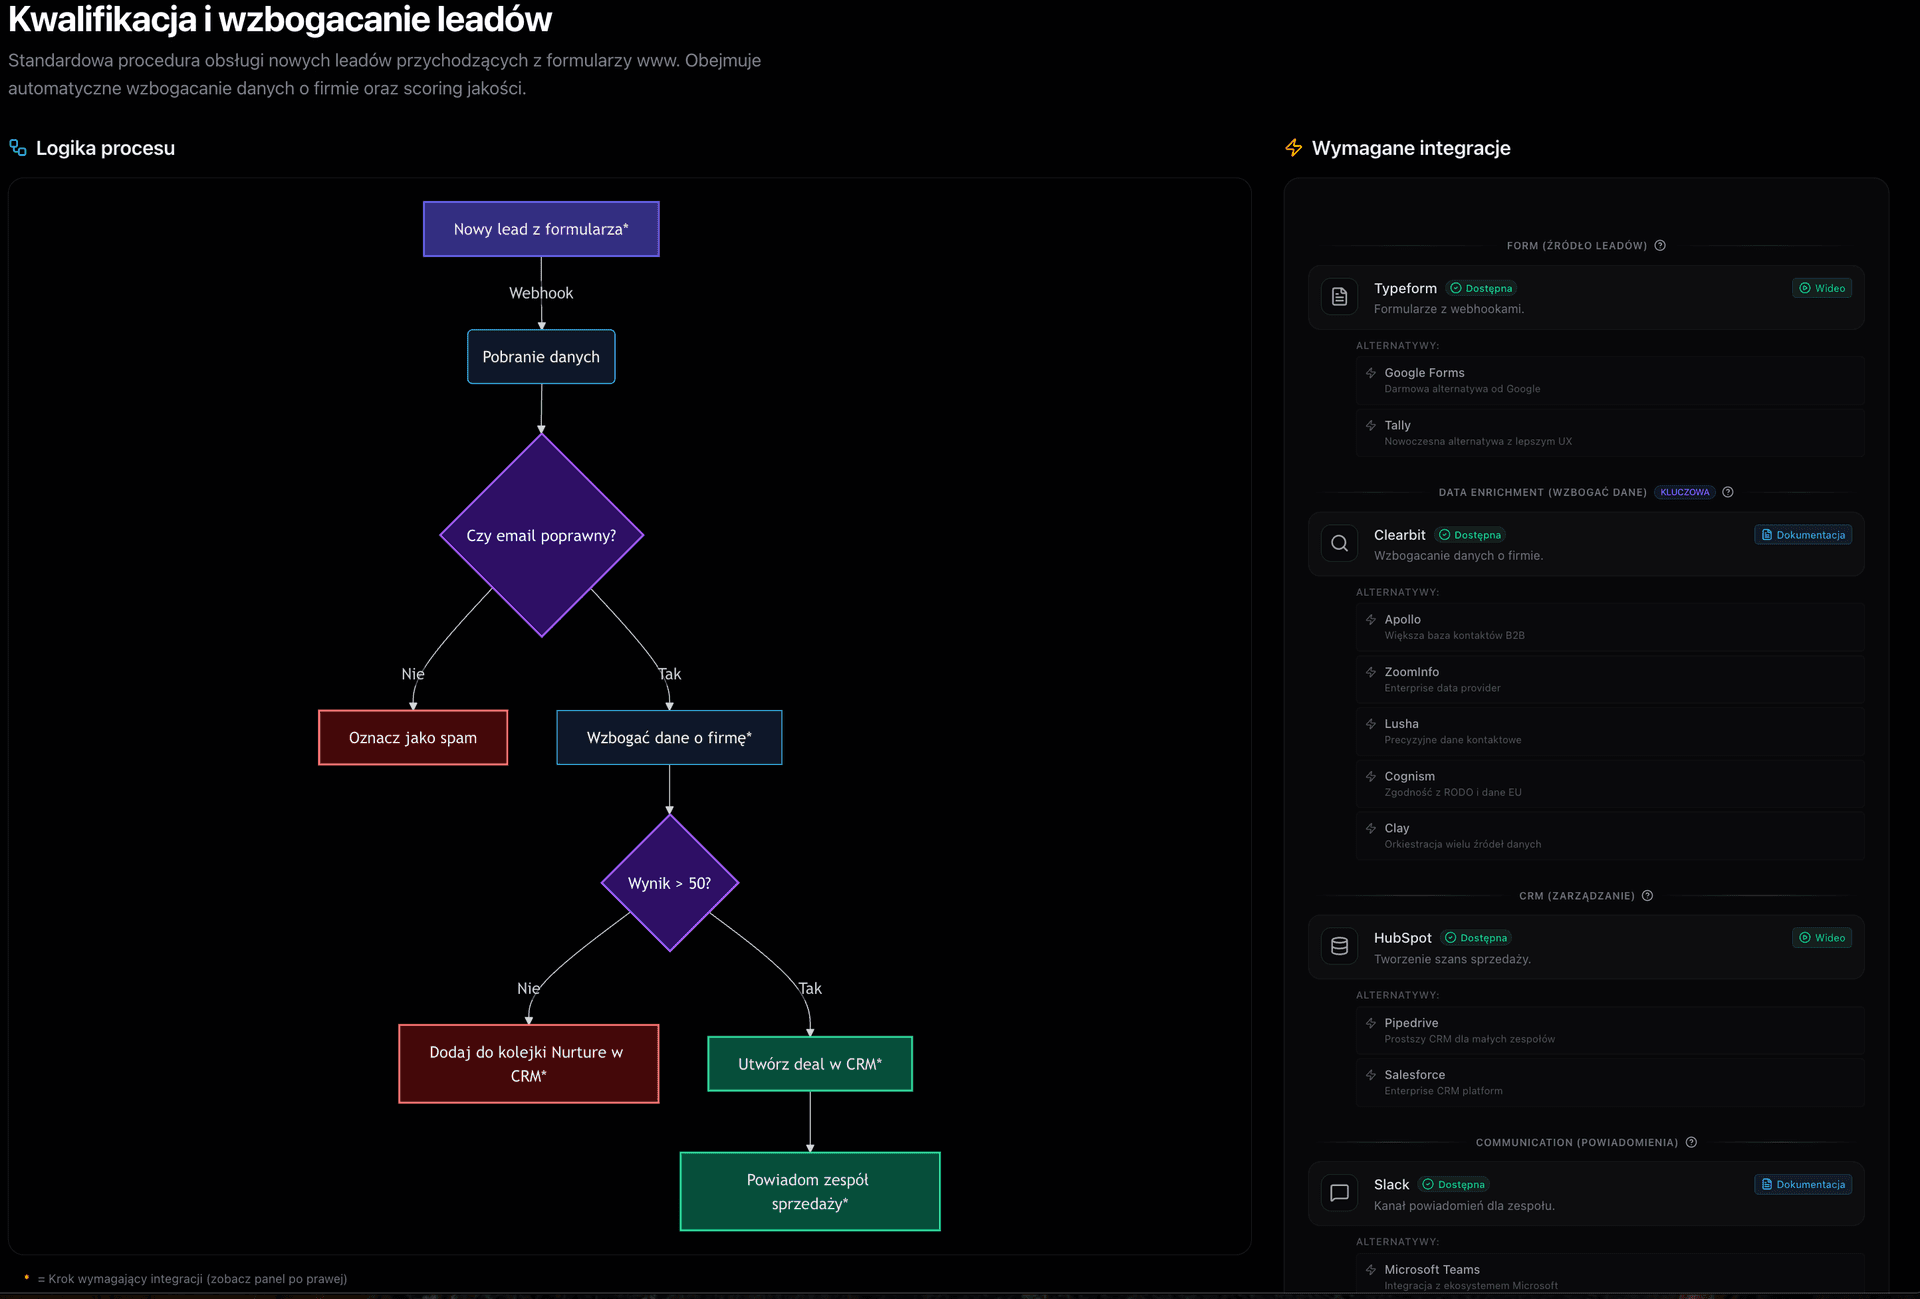Click the 'Czy email poprawny?' decision diamond

[x=541, y=535]
